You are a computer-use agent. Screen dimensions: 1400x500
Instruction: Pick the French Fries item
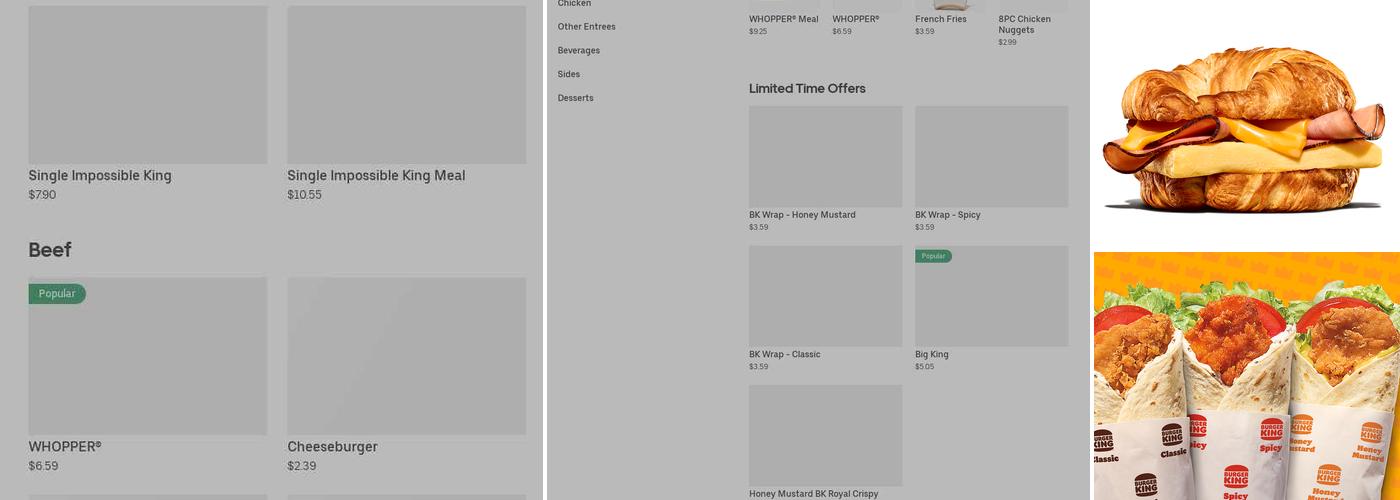pos(940,19)
